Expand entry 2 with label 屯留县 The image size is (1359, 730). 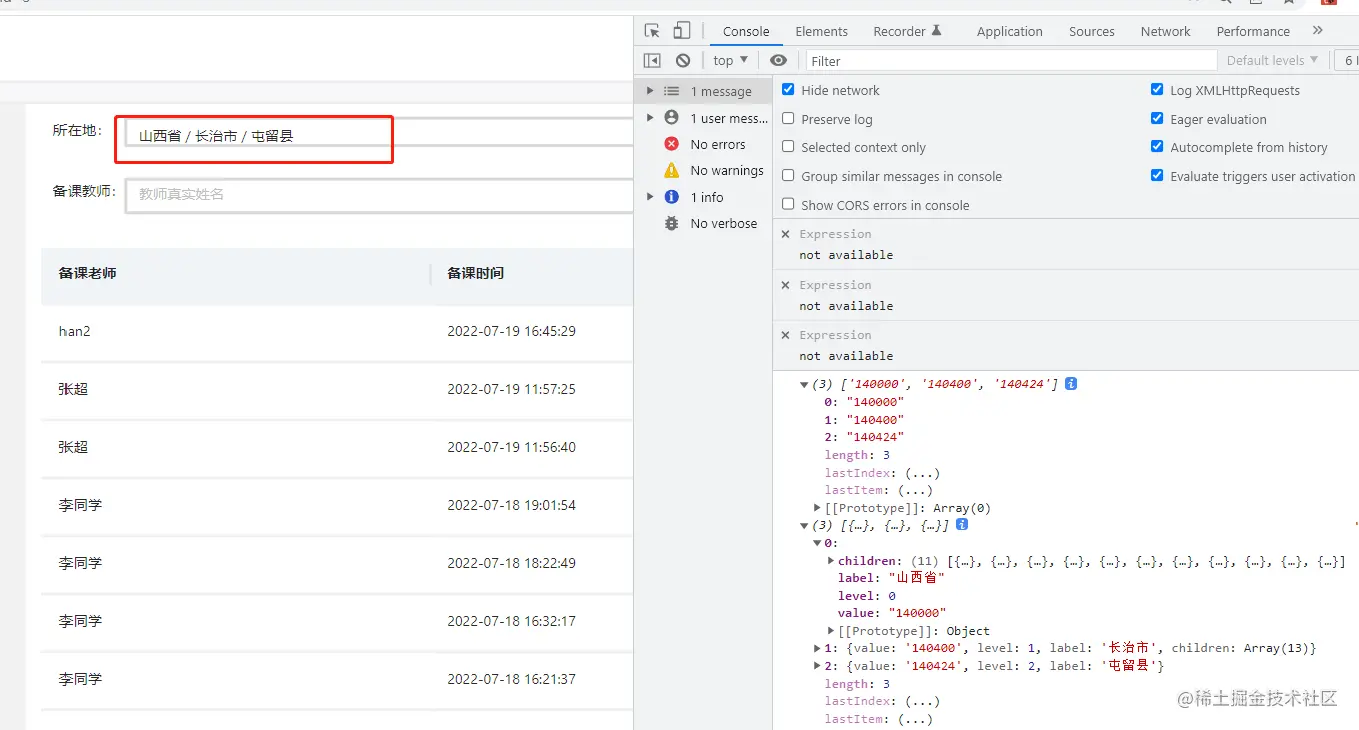(818, 665)
